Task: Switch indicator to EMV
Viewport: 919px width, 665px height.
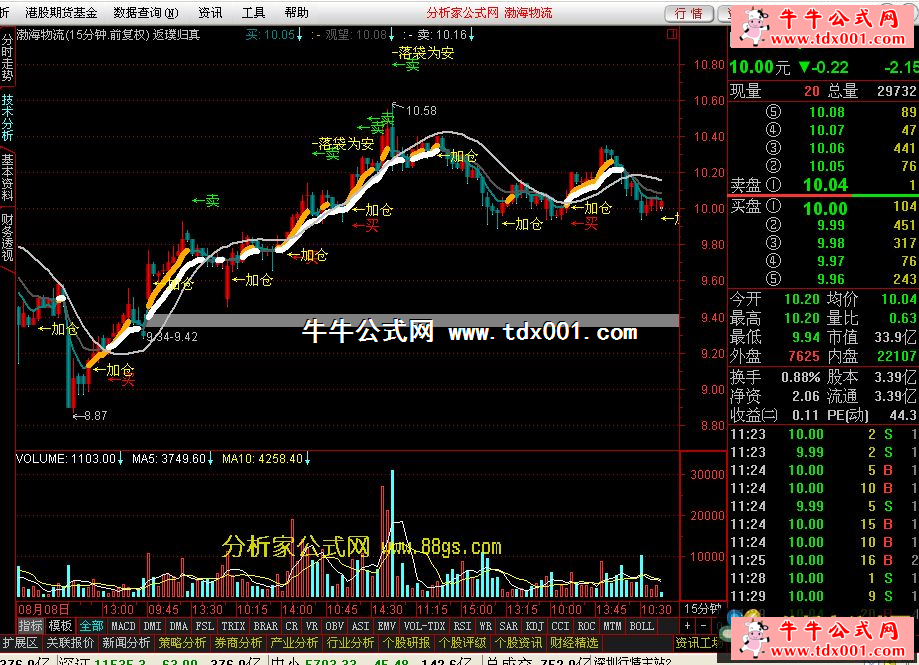Action: pos(386,626)
